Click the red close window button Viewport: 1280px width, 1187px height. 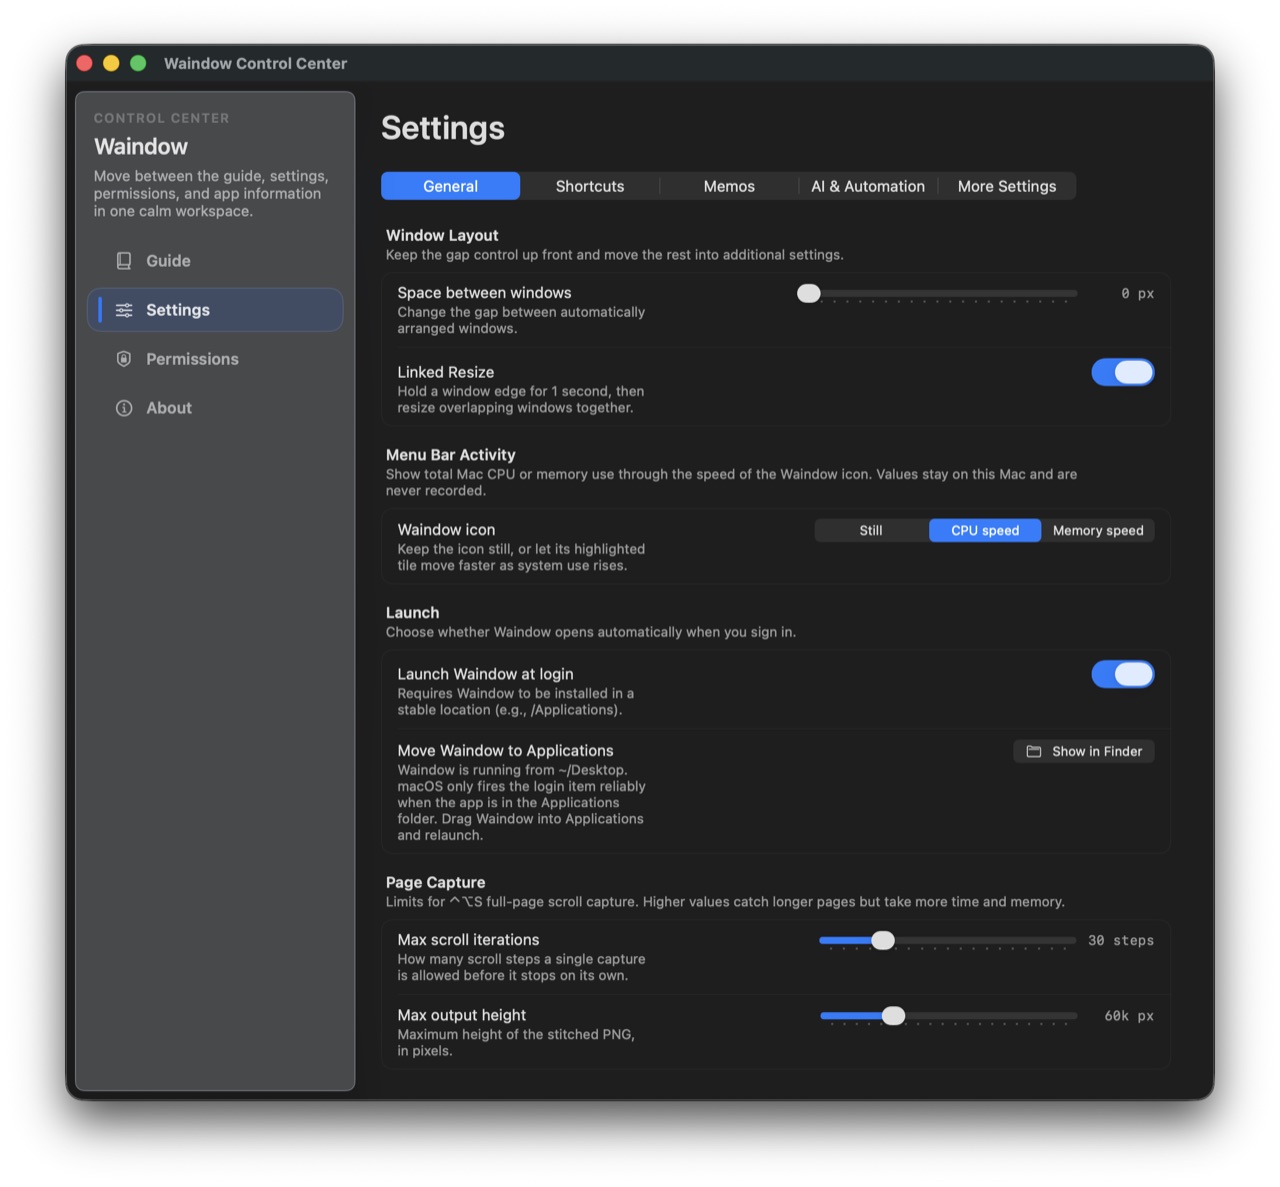coord(84,63)
